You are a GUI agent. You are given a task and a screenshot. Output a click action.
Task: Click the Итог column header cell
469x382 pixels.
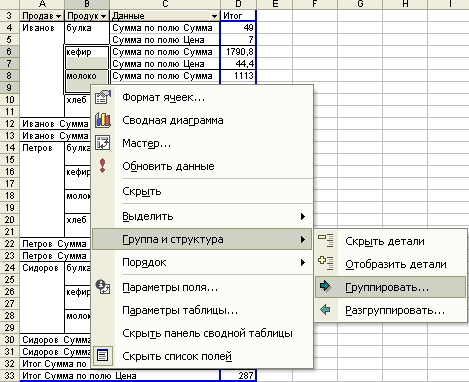[238, 16]
